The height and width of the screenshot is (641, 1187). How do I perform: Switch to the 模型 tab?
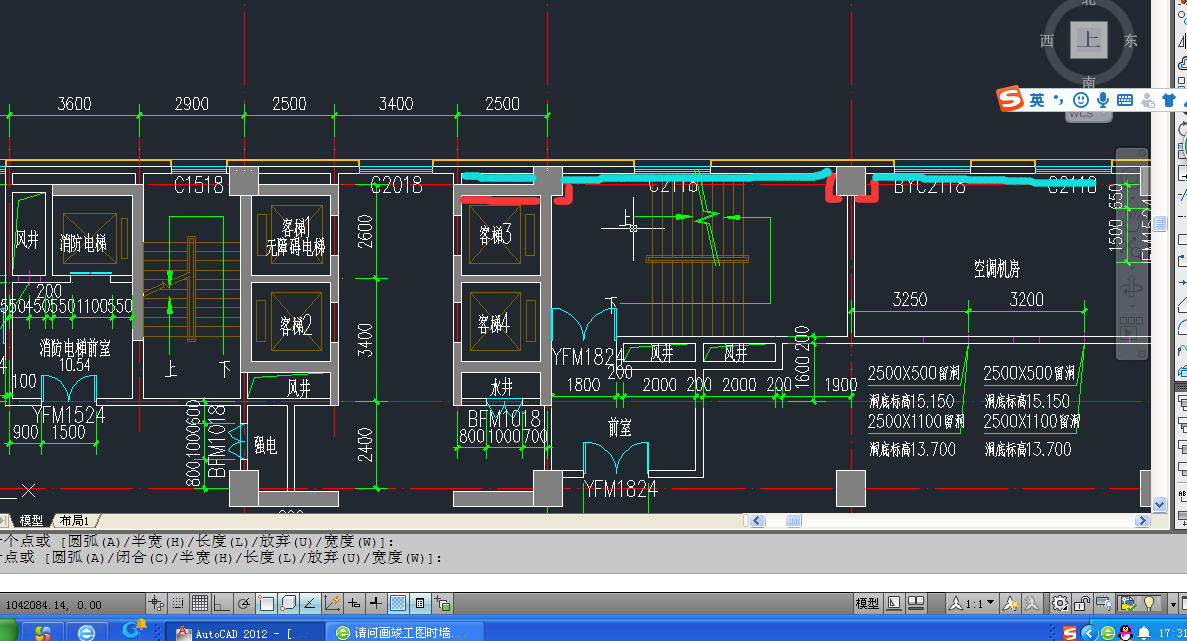click(x=31, y=521)
